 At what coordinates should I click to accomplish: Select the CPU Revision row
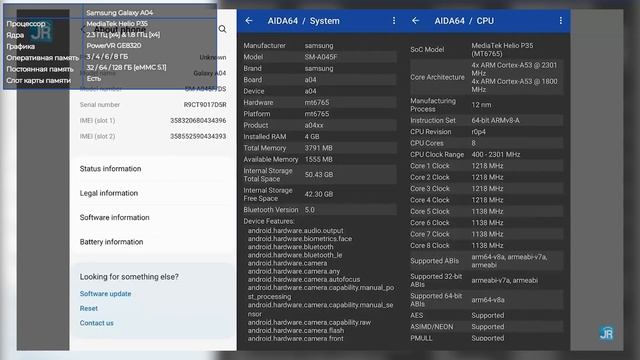(487, 132)
